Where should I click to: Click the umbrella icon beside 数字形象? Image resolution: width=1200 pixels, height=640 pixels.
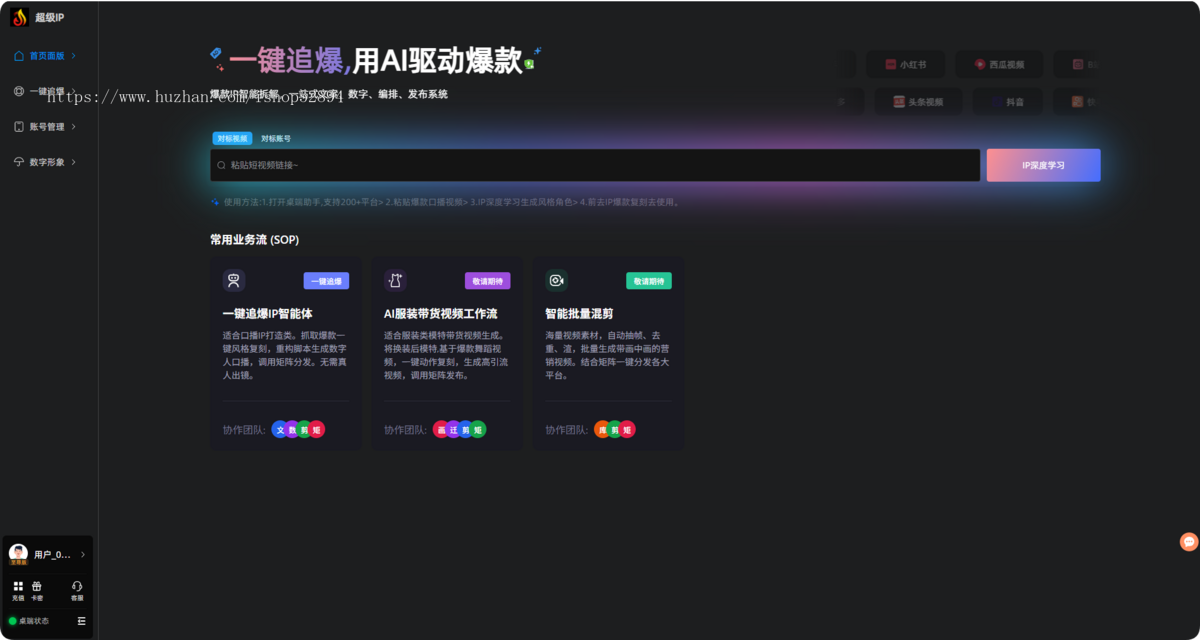coord(19,162)
